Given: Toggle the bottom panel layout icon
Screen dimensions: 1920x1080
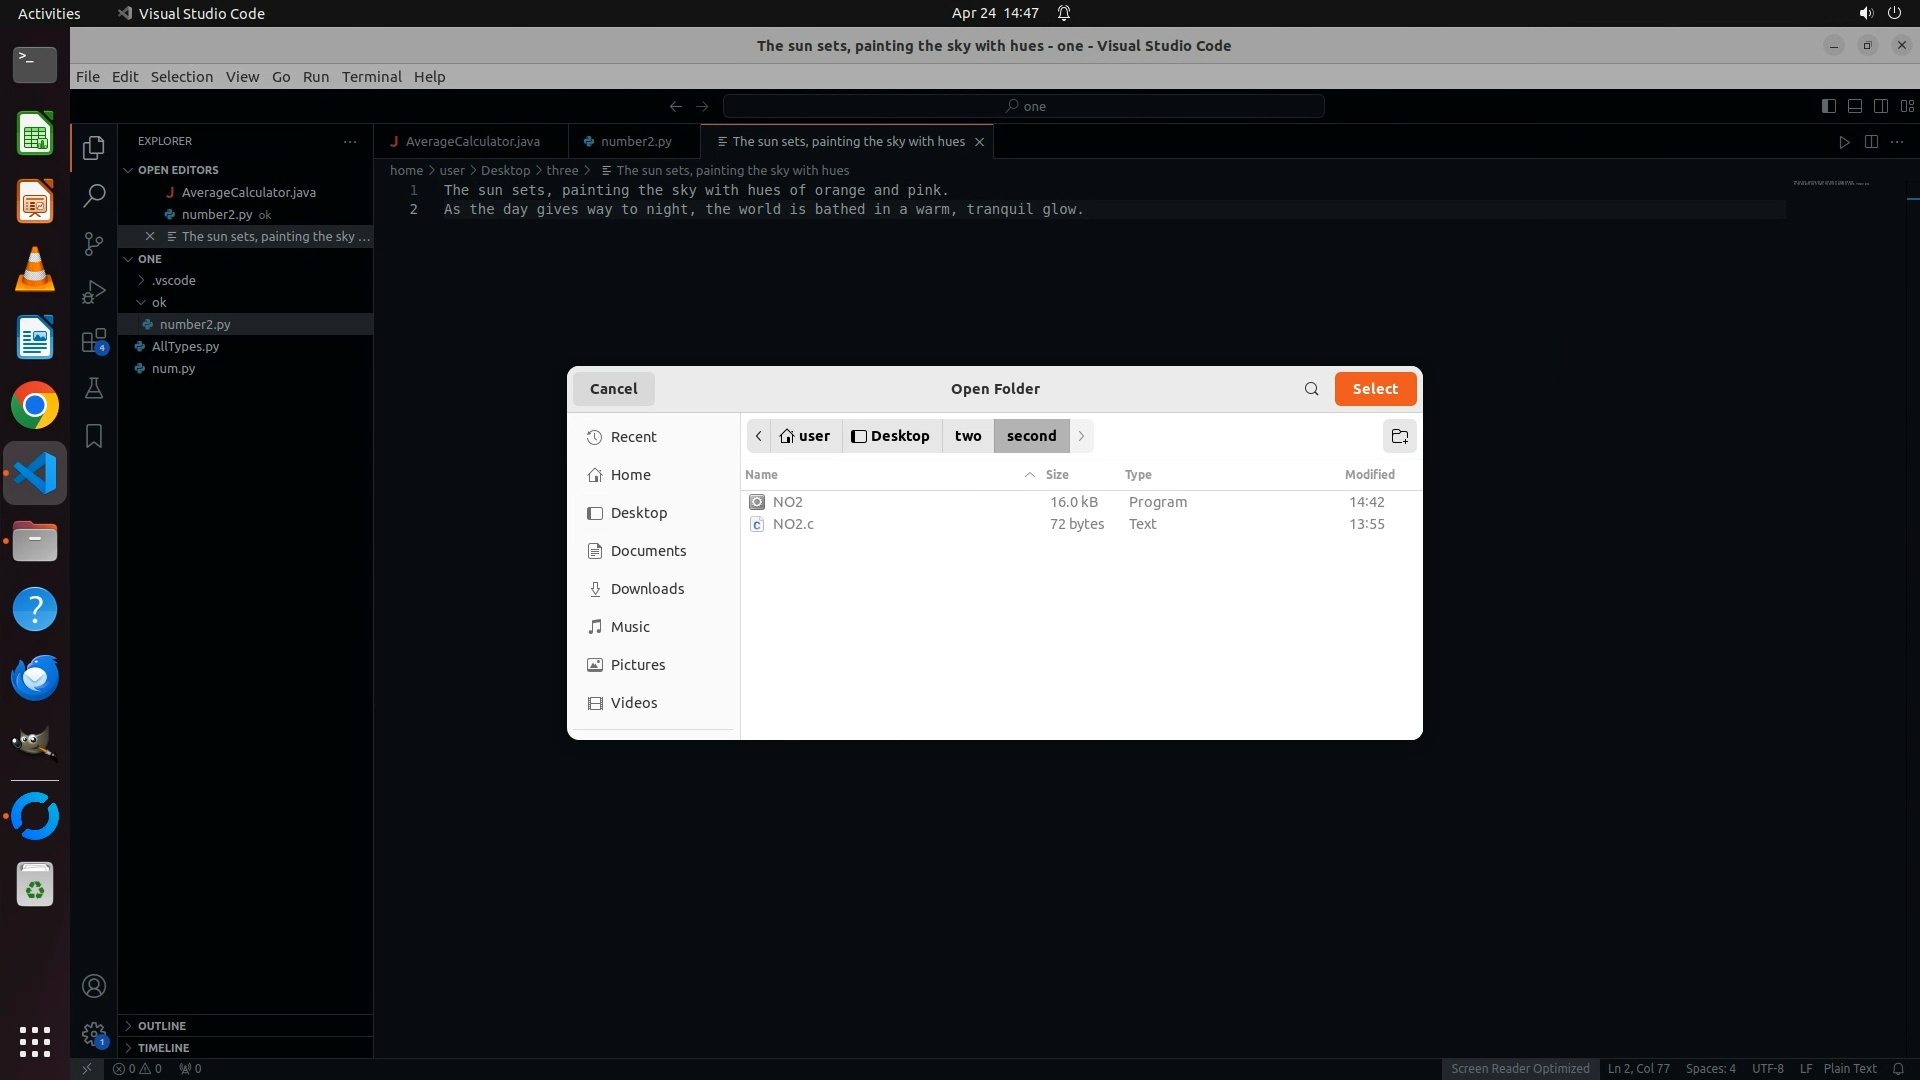Looking at the screenshot, I should [1854, 106].
